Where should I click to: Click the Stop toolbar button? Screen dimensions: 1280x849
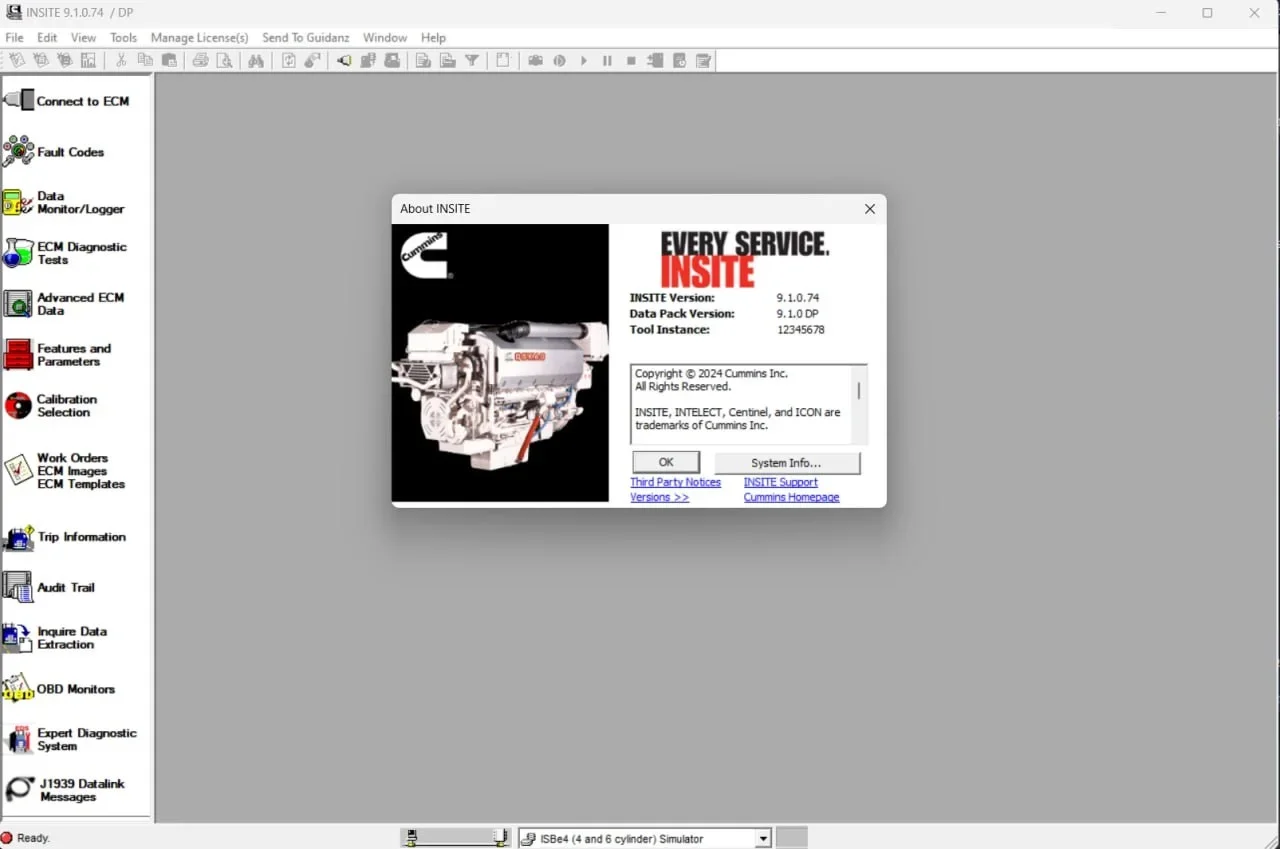(631, 61)
